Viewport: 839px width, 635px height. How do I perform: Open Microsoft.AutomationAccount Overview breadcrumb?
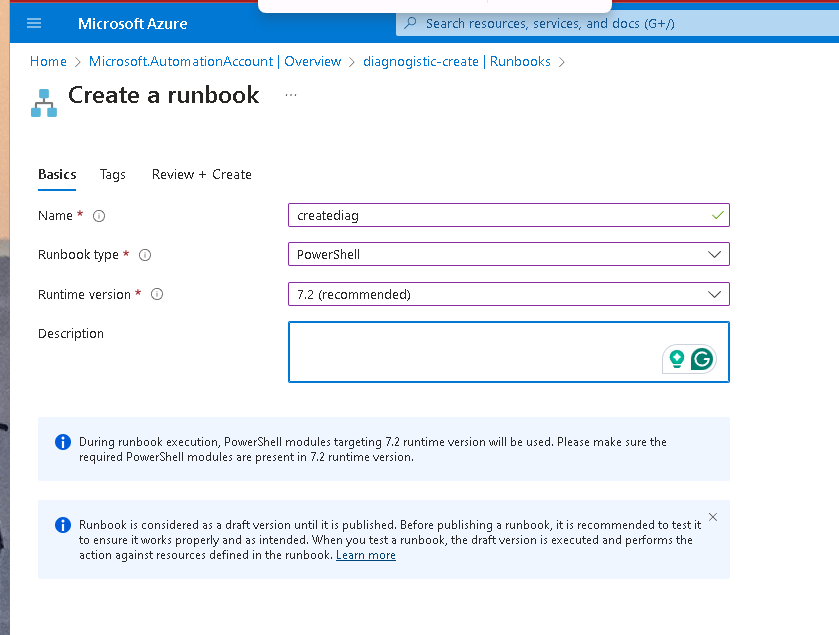(x=215, y=62)
